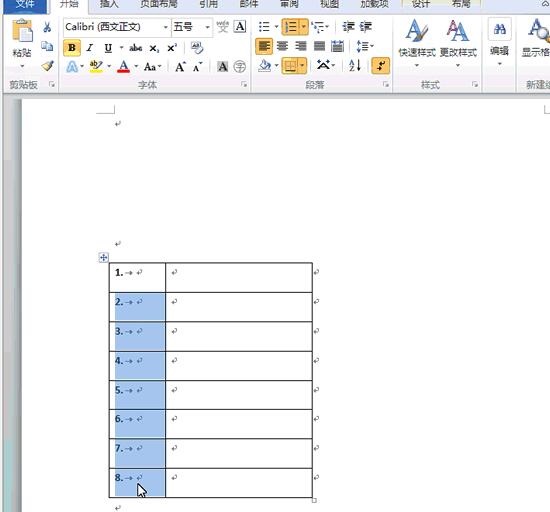550x512 pixels.
Task: Toggle Bold formatting
Action: [x=72, y=48]
